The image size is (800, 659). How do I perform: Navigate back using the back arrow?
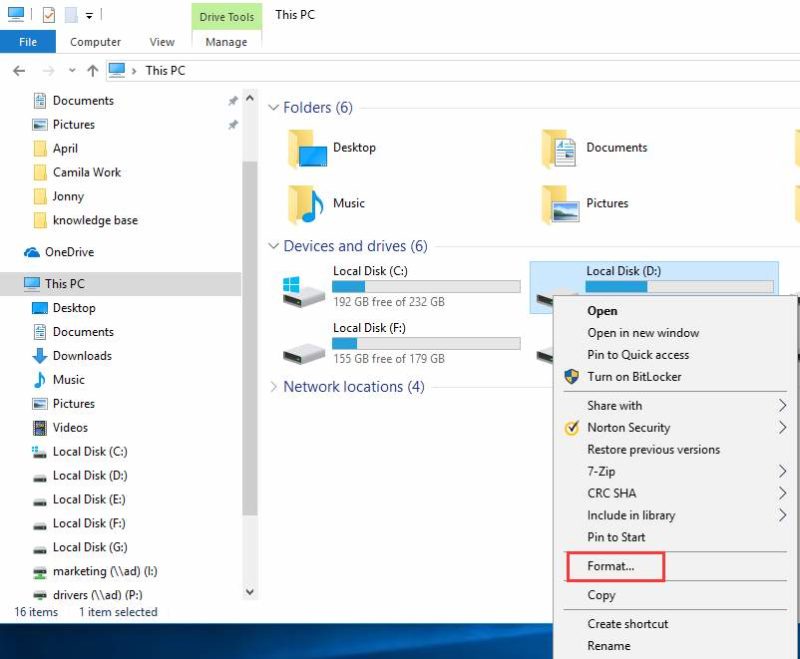coord(20,70)
